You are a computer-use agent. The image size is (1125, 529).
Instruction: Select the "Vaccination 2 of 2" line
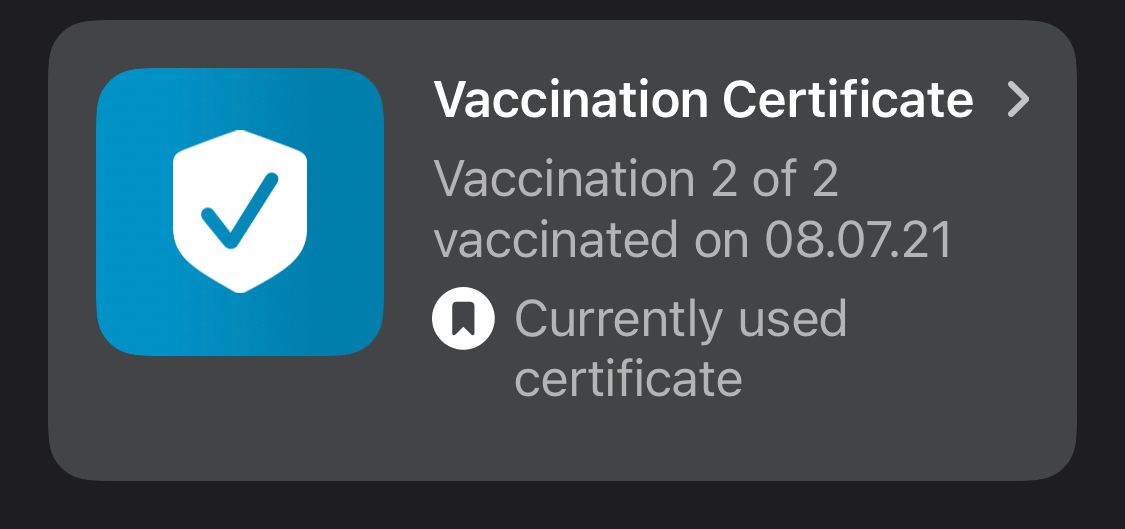click(x=636, y=178)
